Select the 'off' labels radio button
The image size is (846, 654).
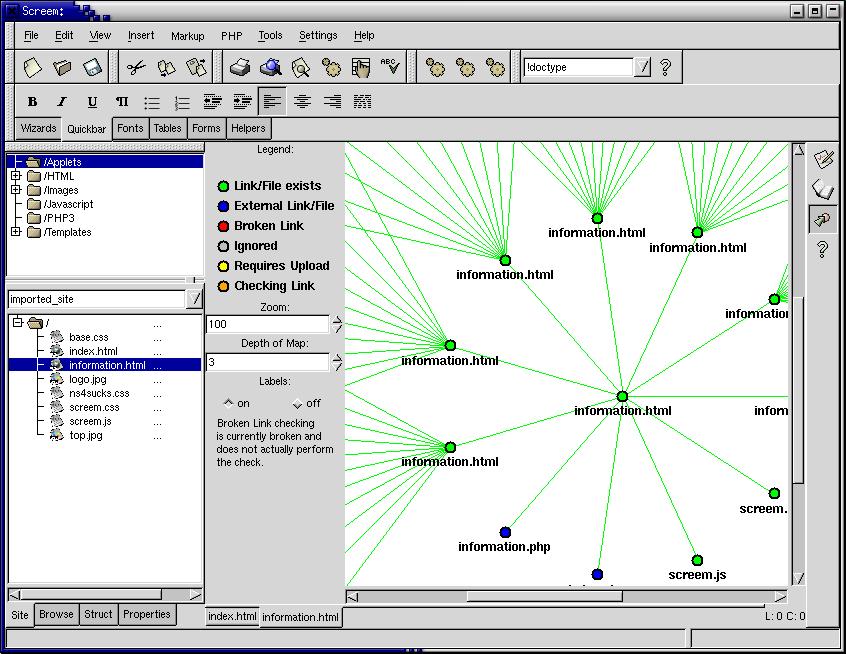[297, 404]
